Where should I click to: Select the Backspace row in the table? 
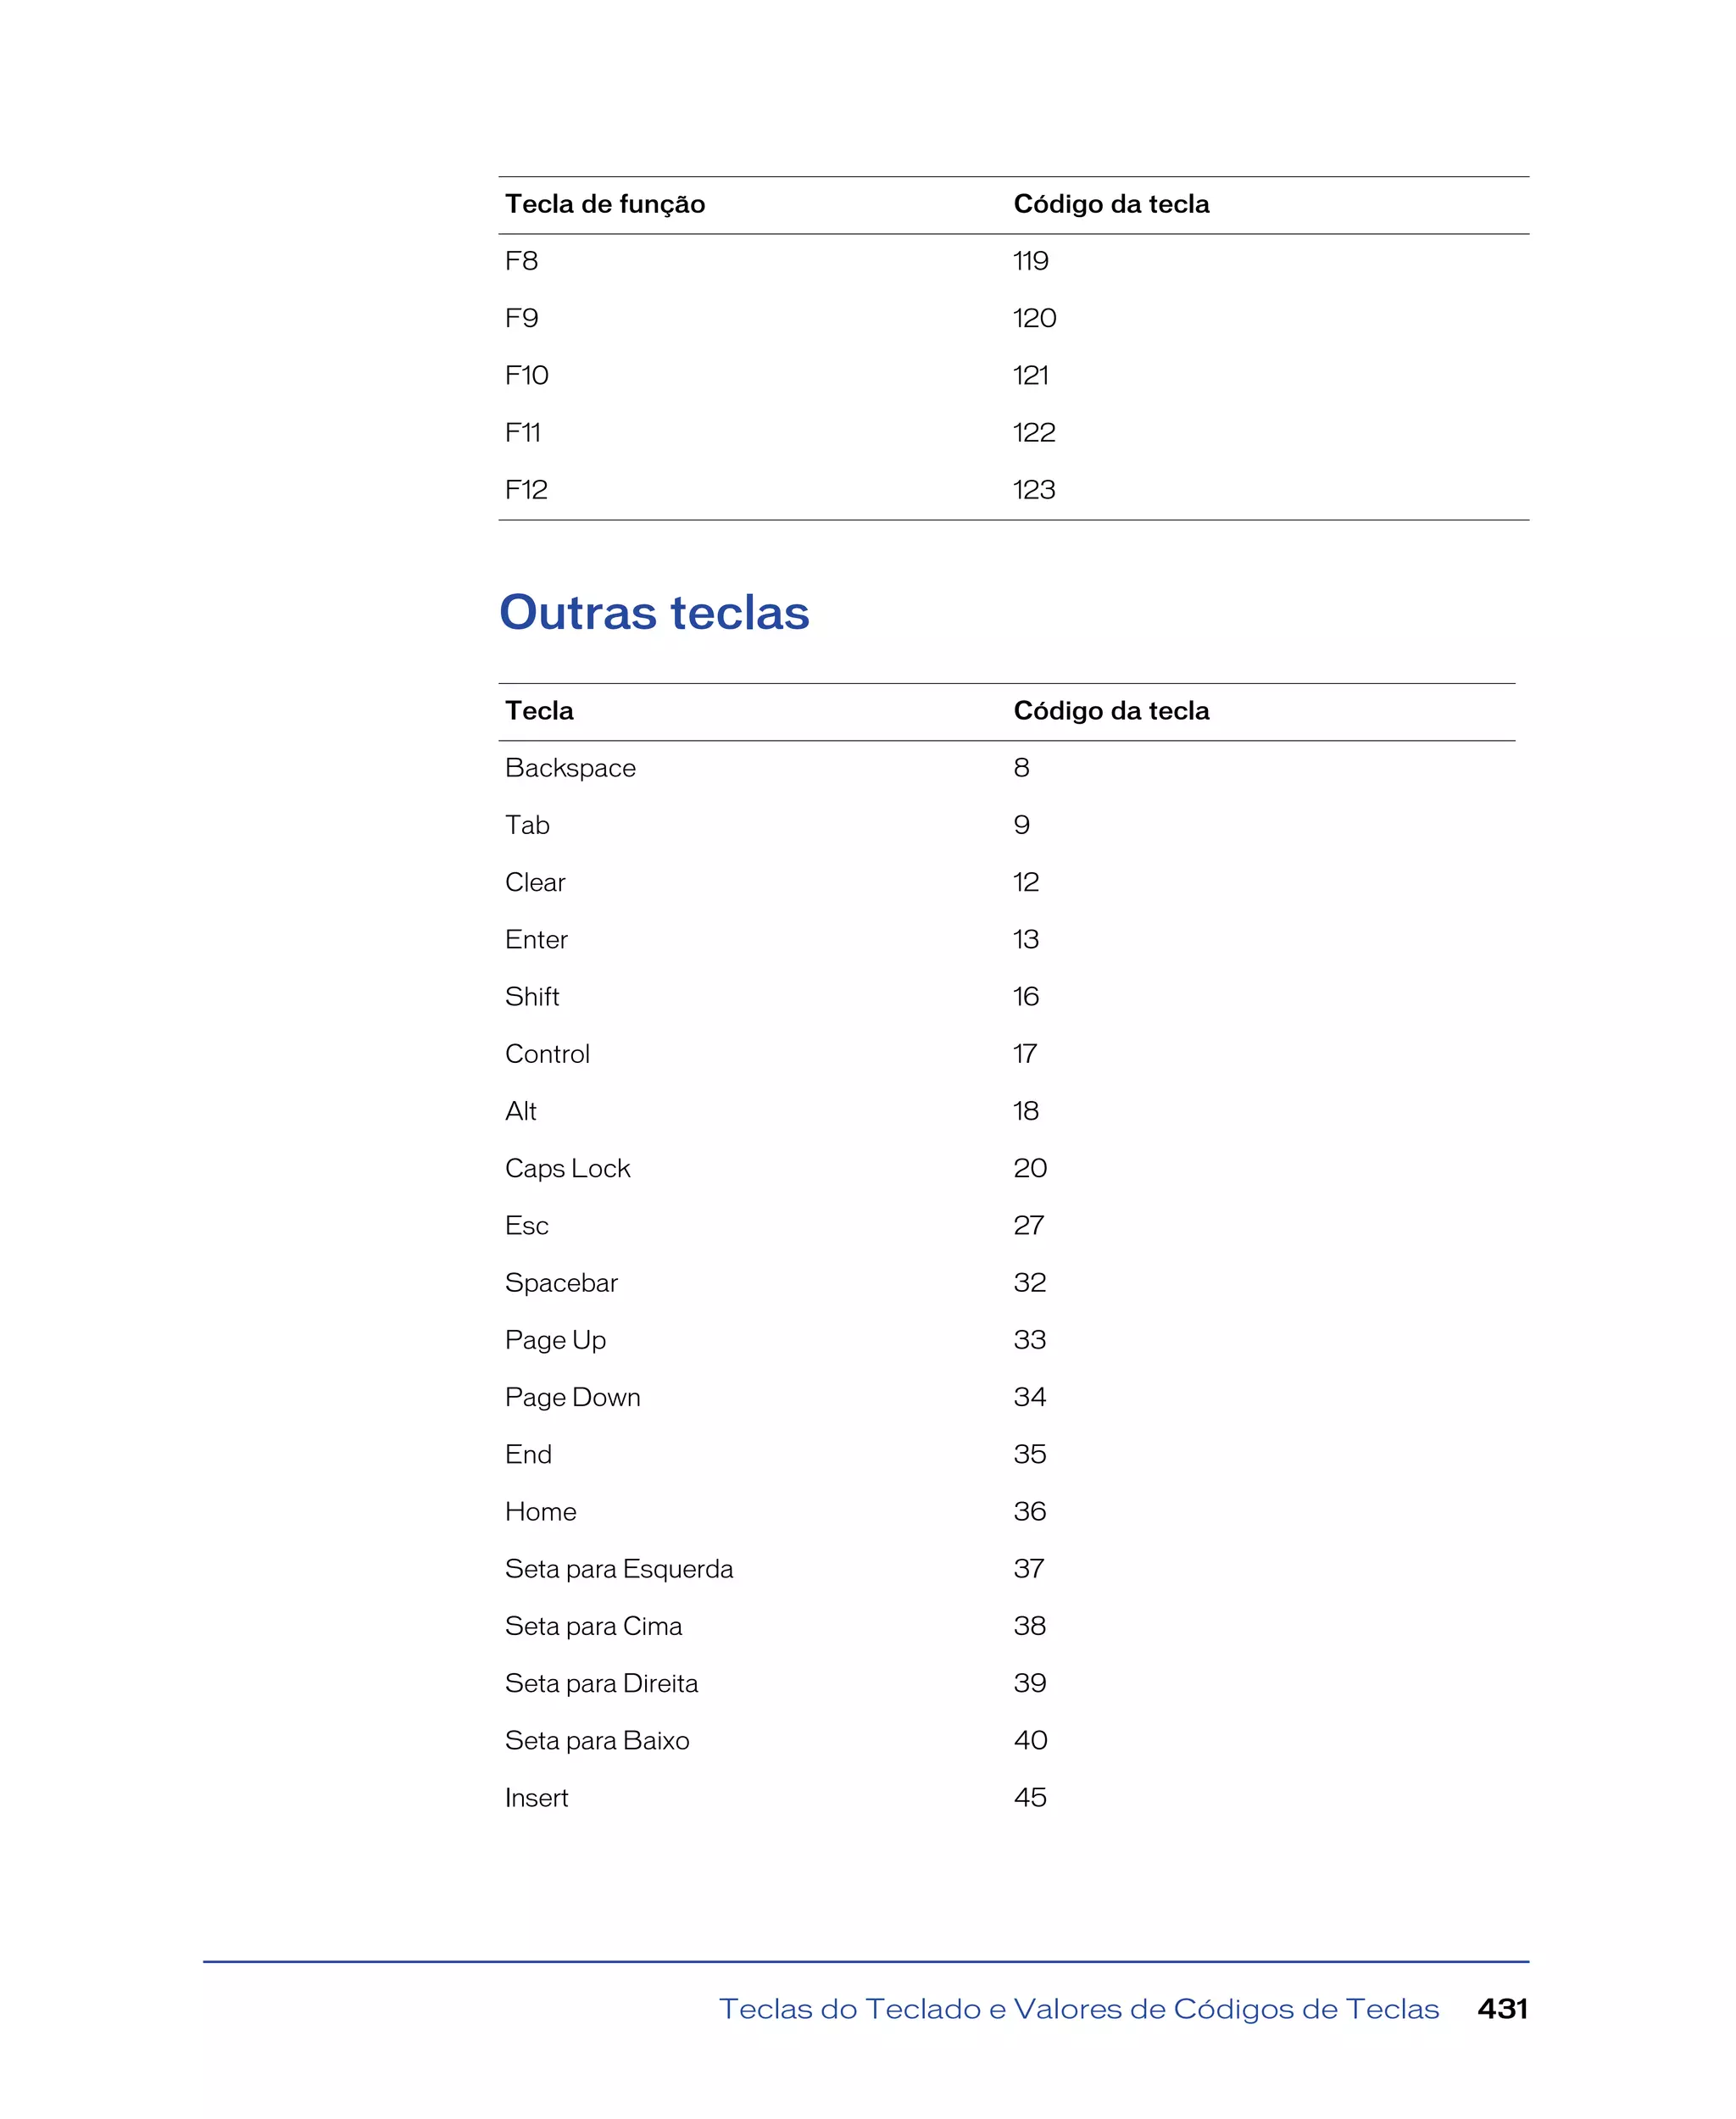tap(1007, 768)
